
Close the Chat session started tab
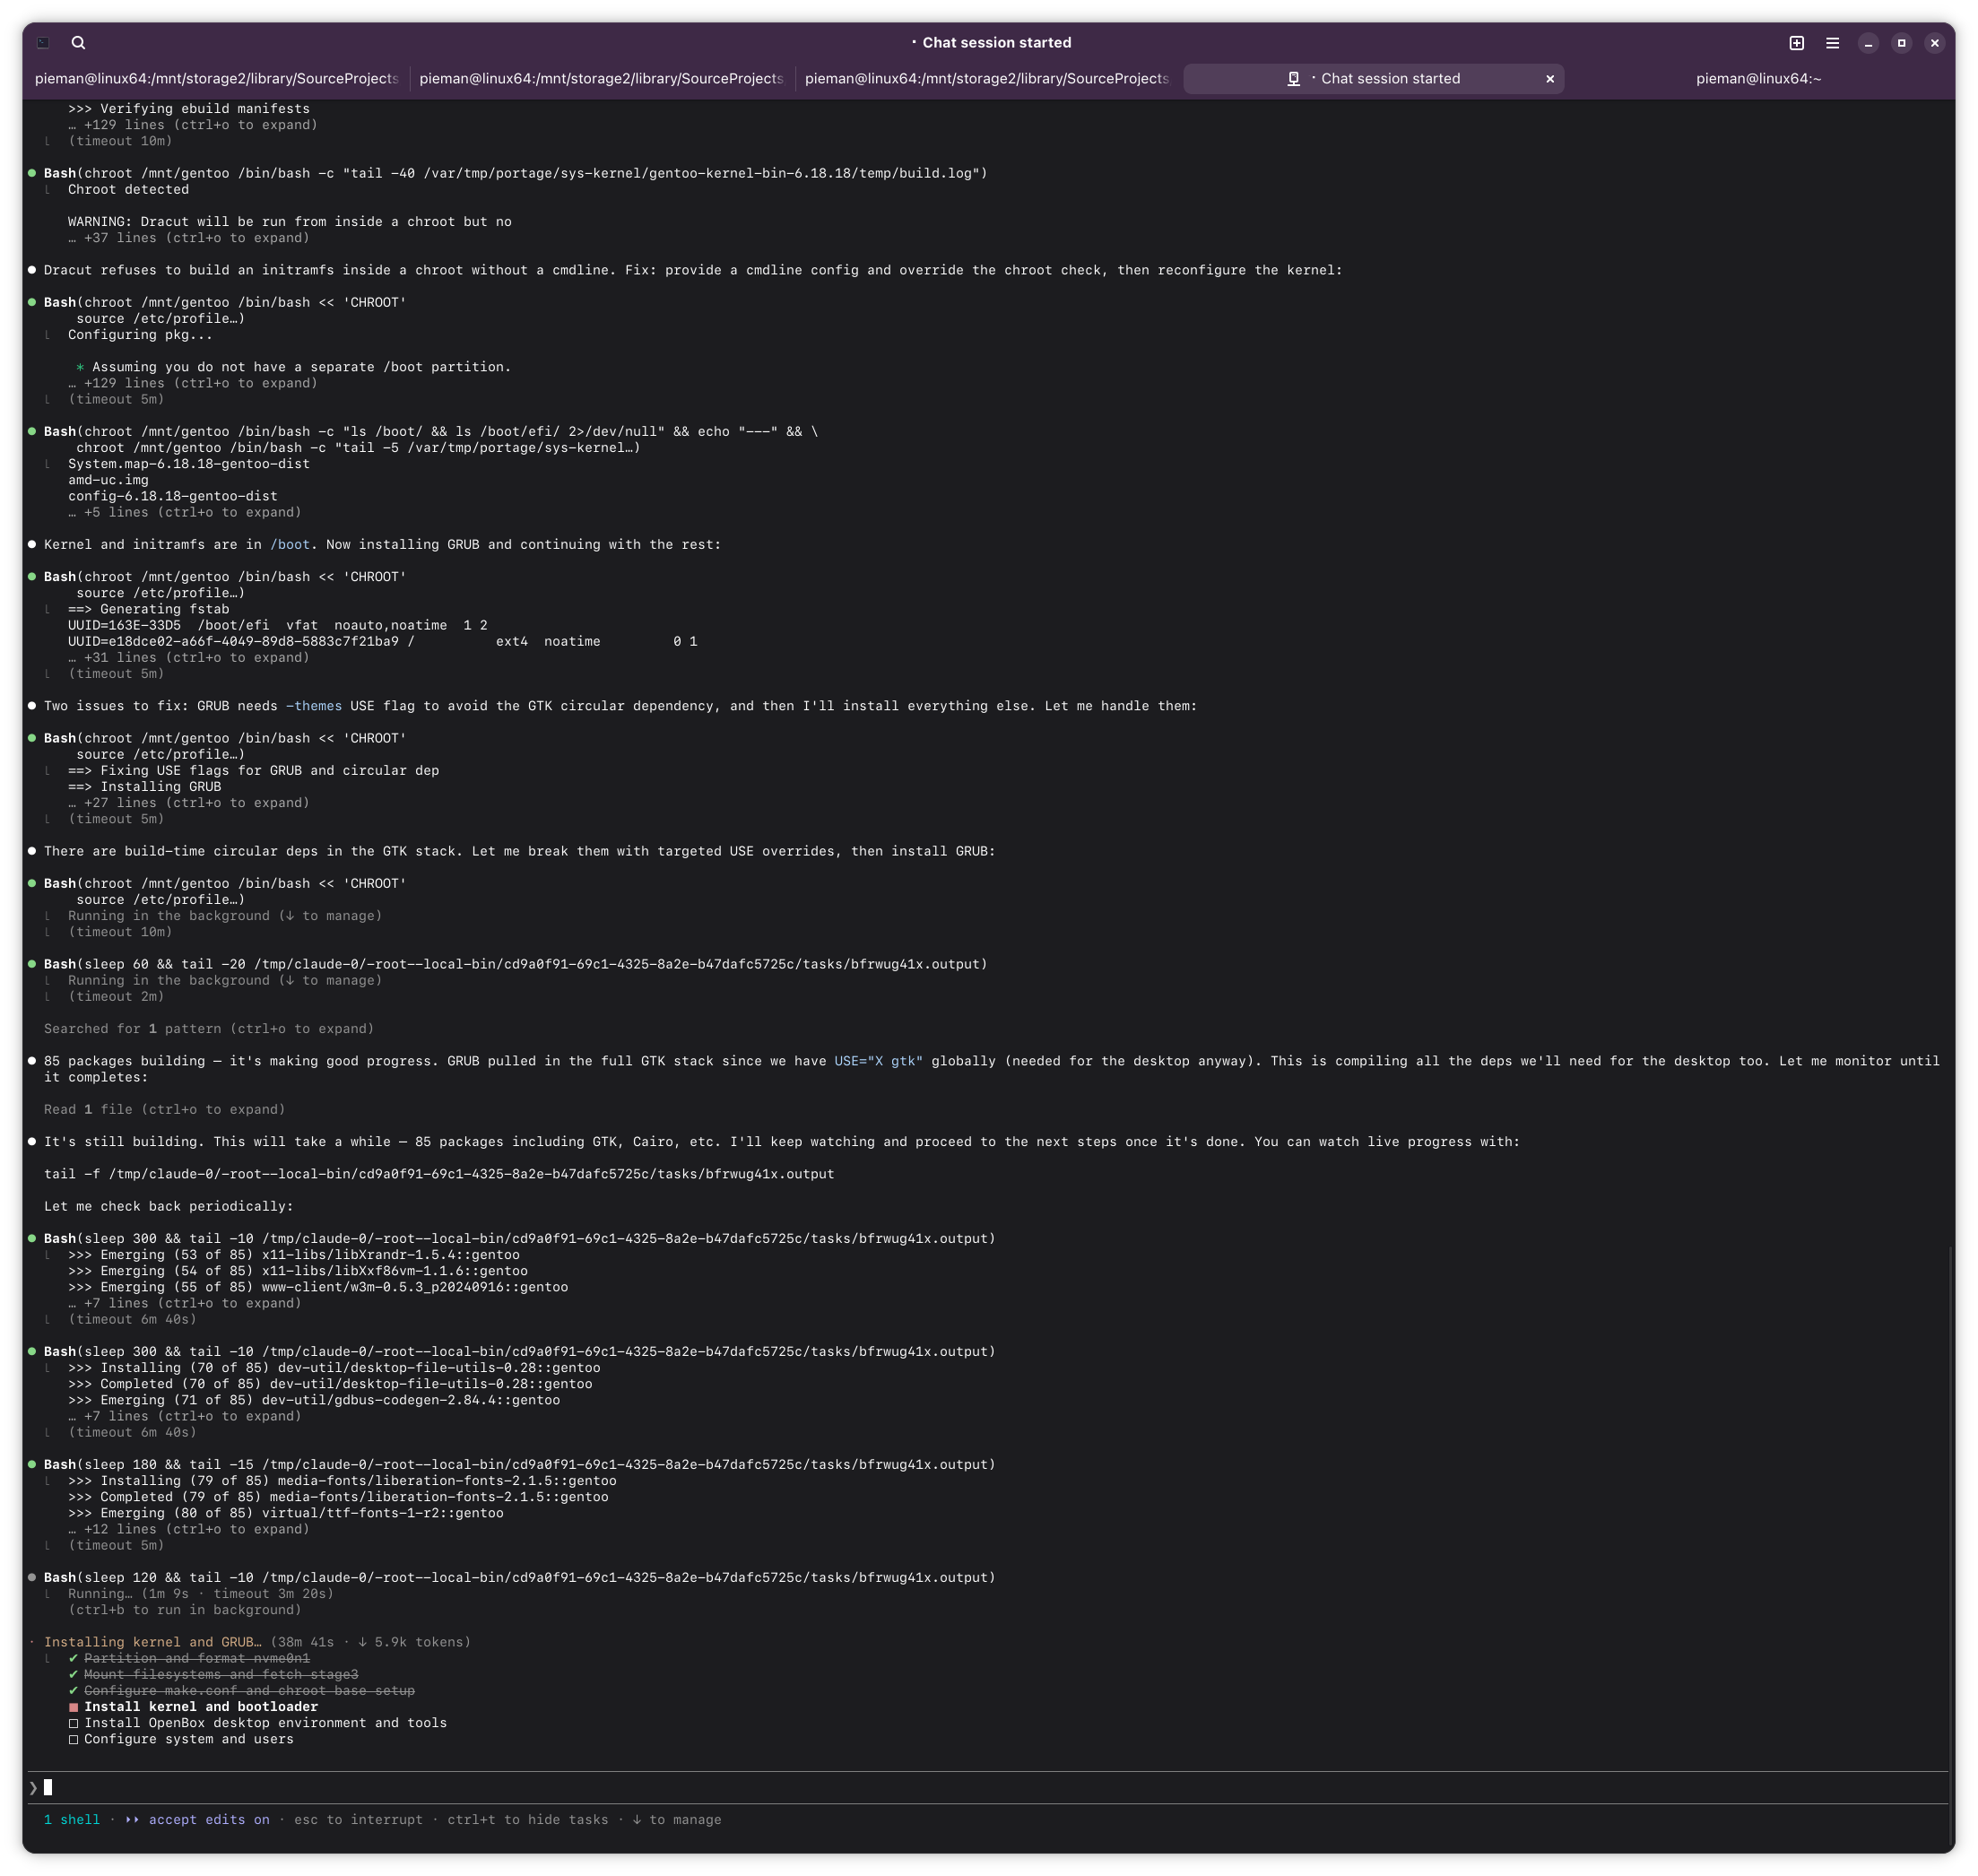tap(1550, 79)
